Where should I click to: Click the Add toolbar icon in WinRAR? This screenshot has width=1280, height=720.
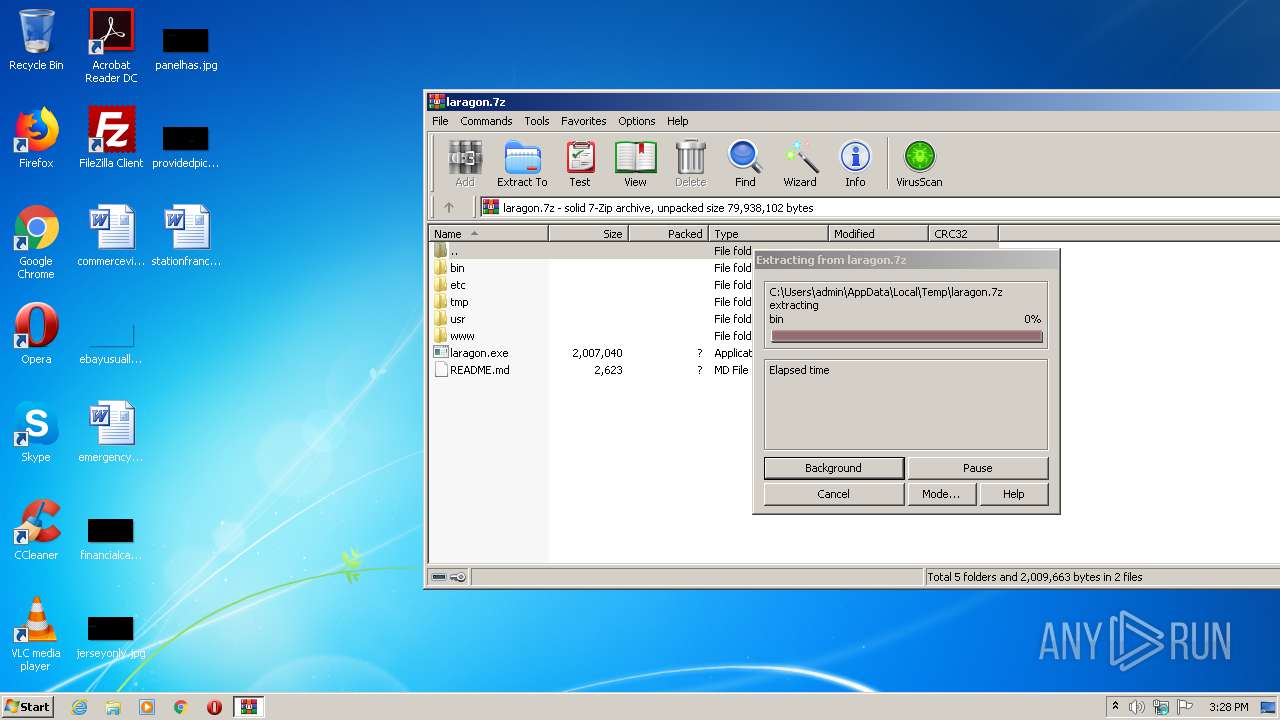[465, 164]
